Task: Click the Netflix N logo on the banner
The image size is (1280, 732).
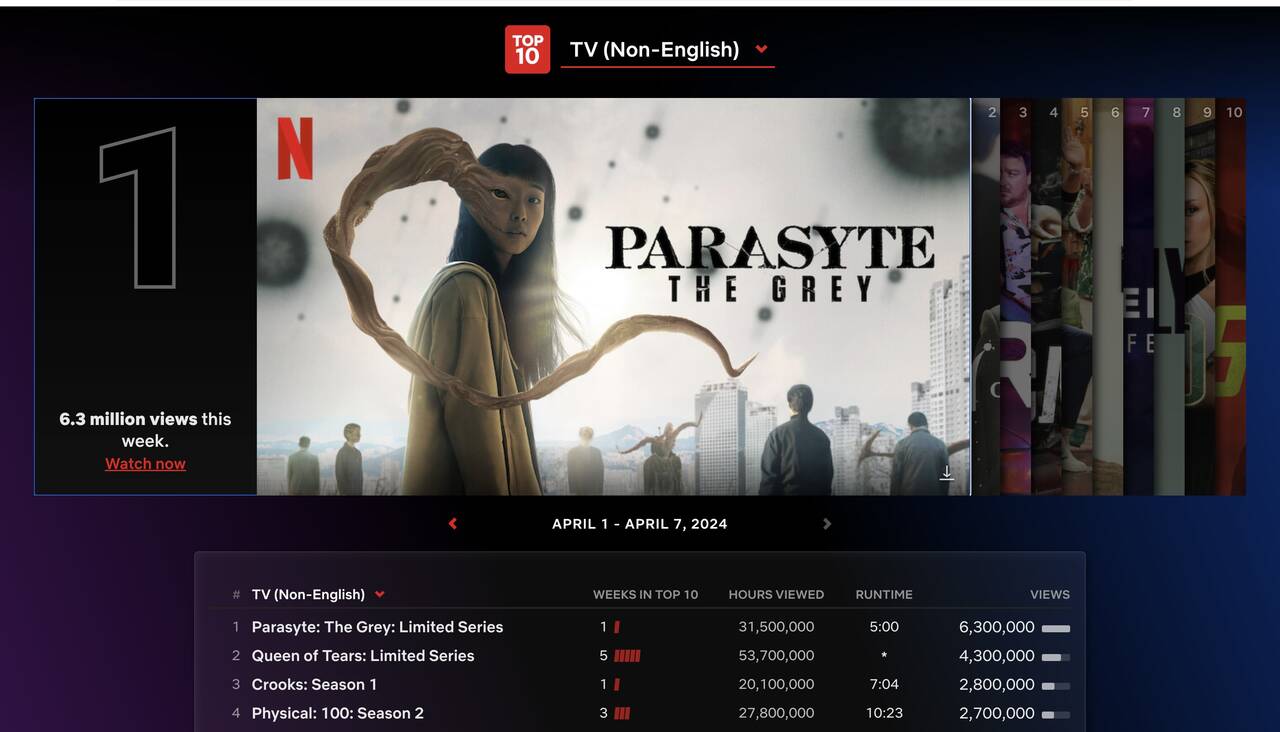Action: [x=295, y=148]
